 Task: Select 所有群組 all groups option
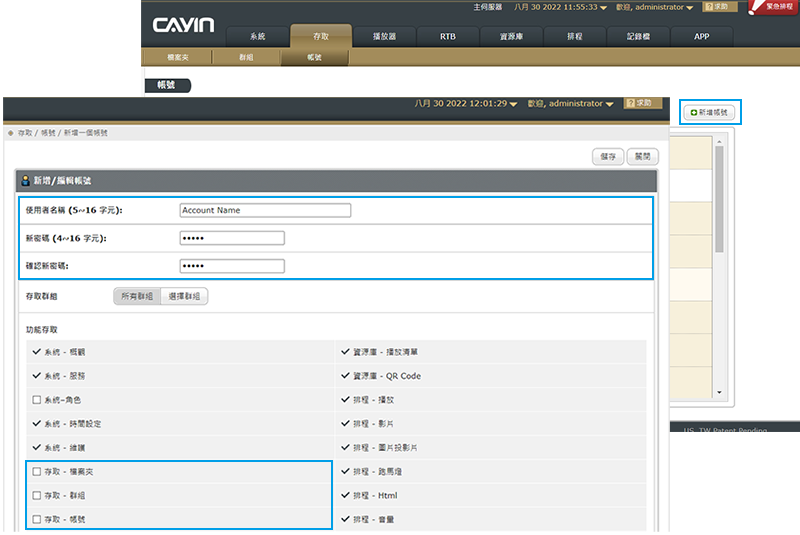[x=137, y=296]
